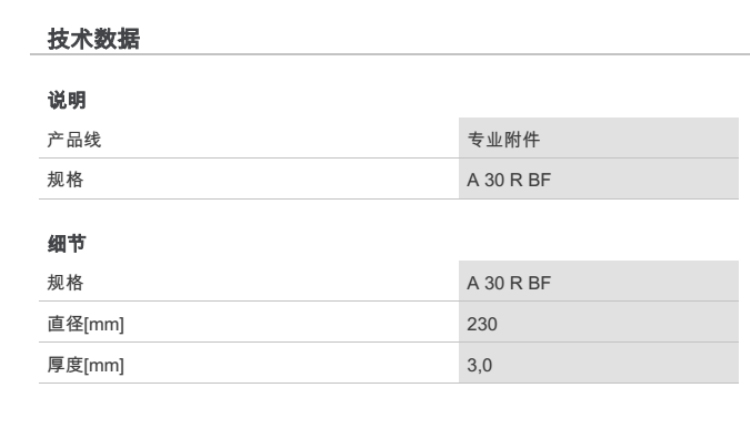Image resolution: width=750 pixels, height=438 pixels.
Task: Select the 说明 section heading
Action: (65, 101)
